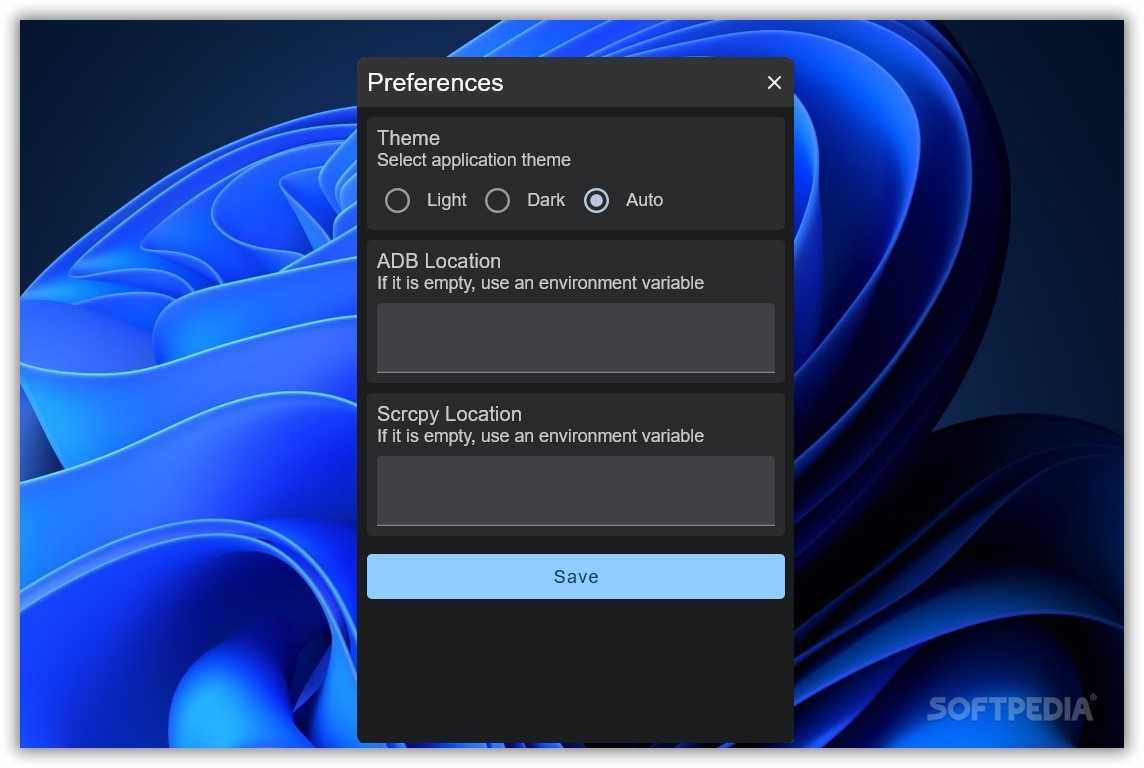Click the 'Select application theme' text
This screenshot has height=768, width=1144.
click(474, 160)
